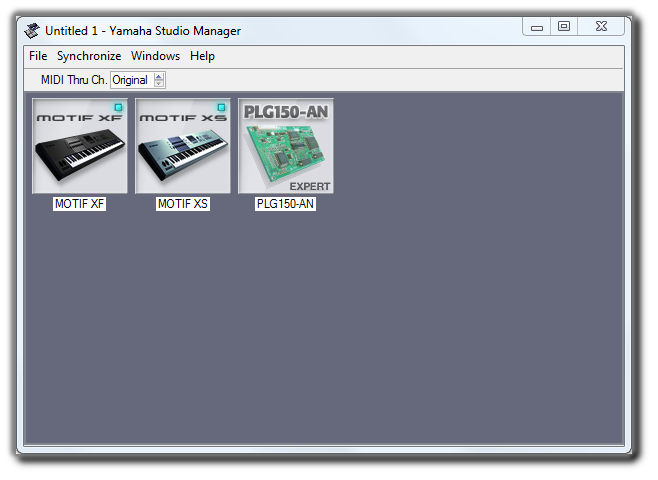Image resolution: width=658 pixels, height=480 pixels.
Task: Decrease MIDI Thru Ch. with down arrow
Action: 159,83
